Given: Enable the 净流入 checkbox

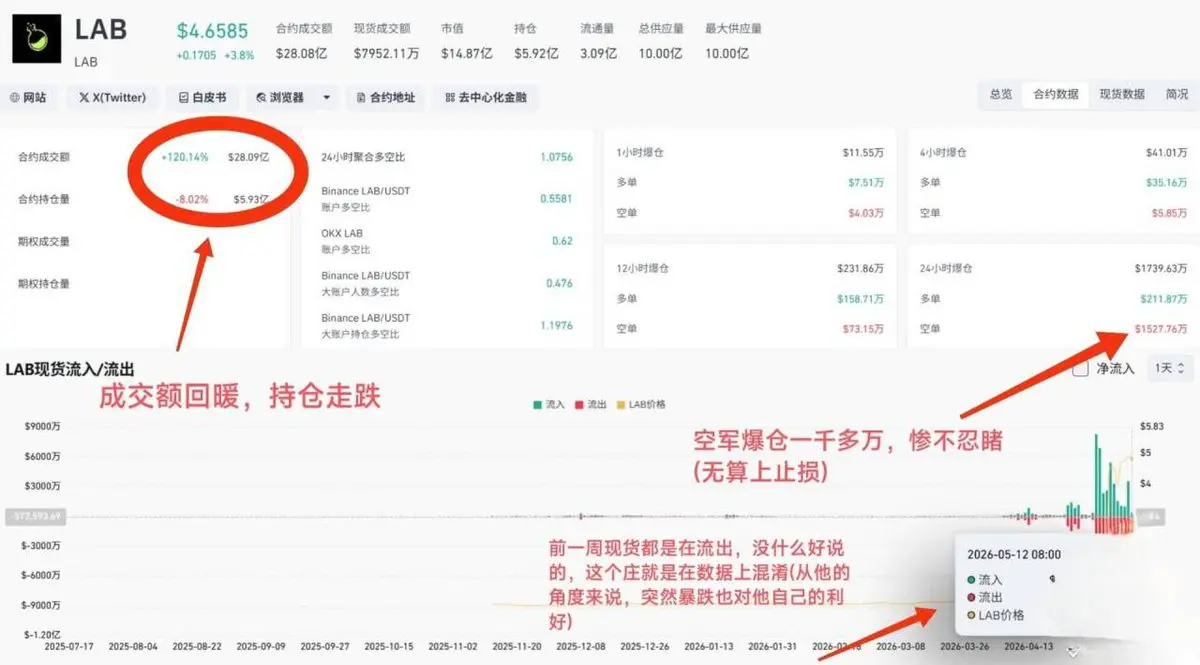Looking at the screenshot, I should [1081, 368].
